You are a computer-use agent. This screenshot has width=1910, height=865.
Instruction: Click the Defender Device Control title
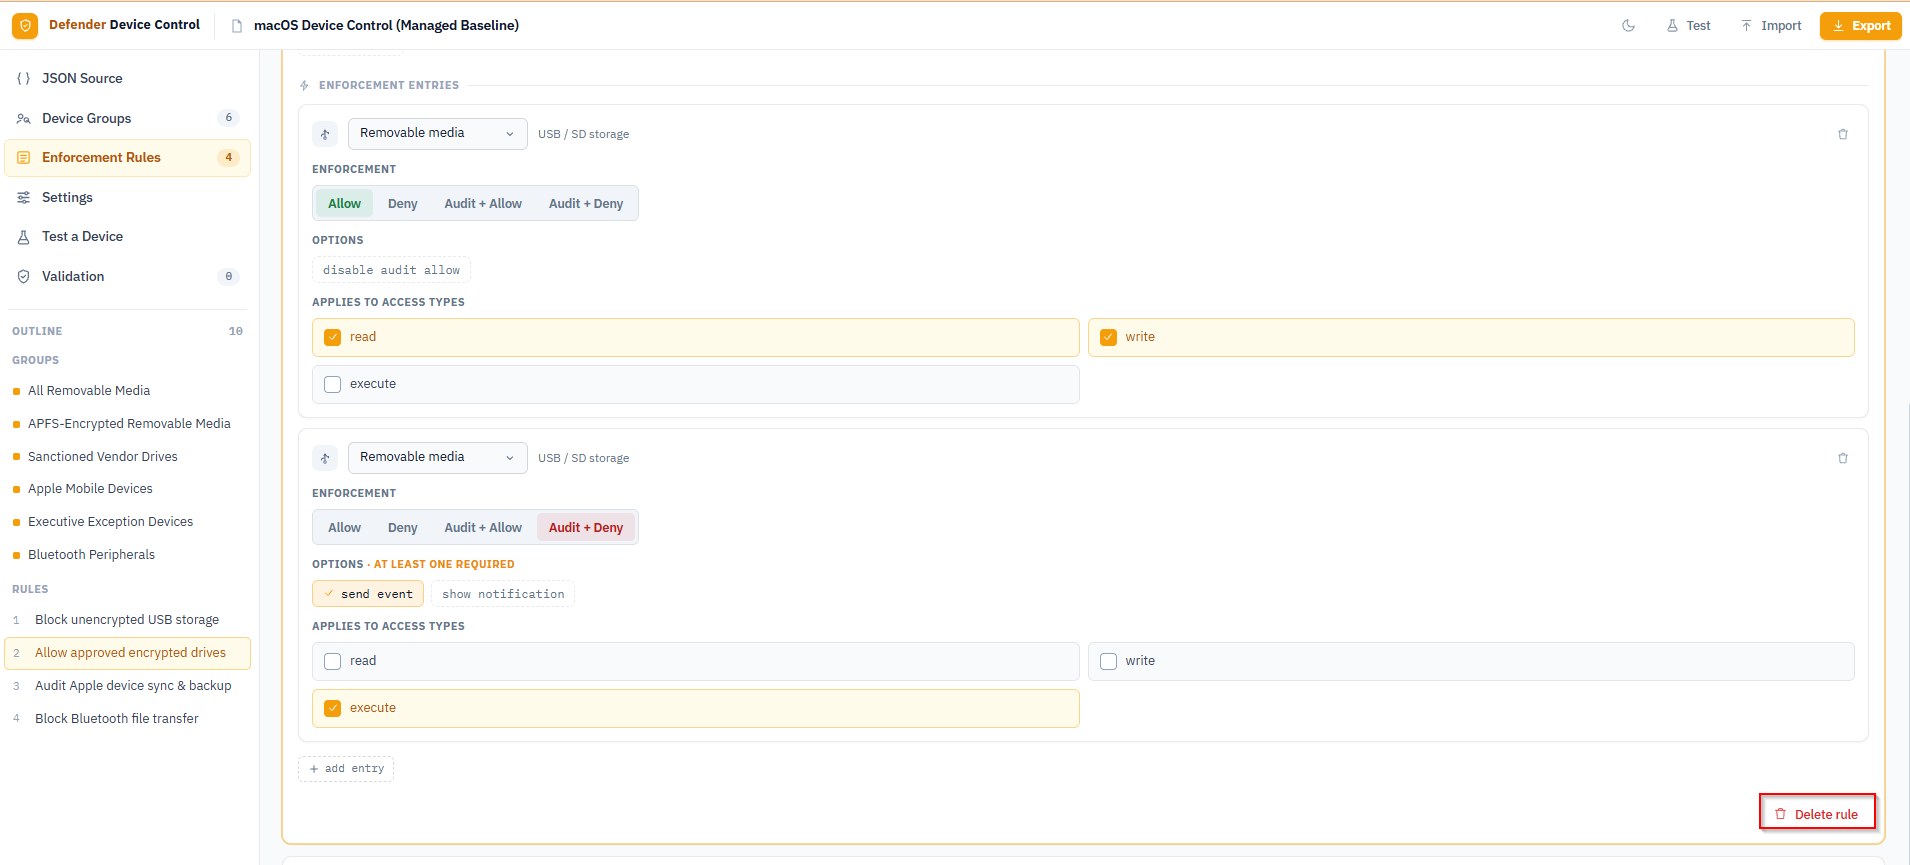pyautogui.click(x=124, y=25)
